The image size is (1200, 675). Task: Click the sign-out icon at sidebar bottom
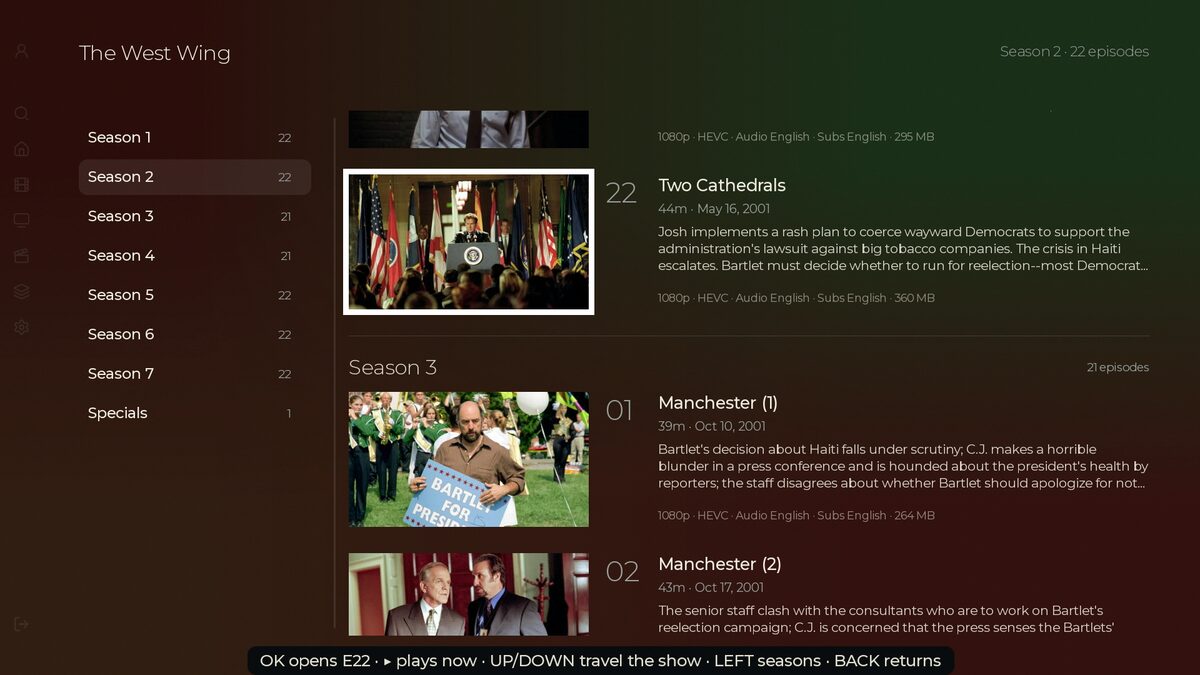click(22, 624)
